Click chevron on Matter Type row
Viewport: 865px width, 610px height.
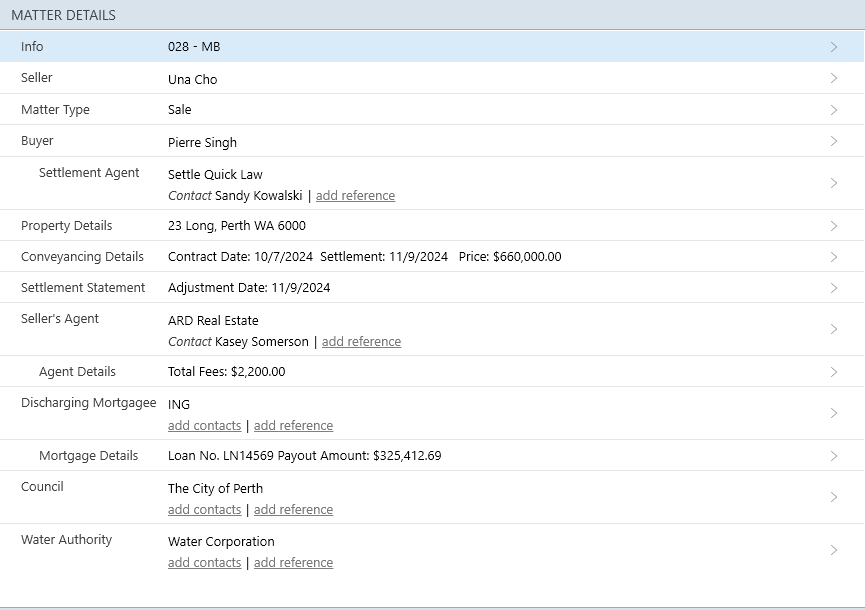[834, 110]
